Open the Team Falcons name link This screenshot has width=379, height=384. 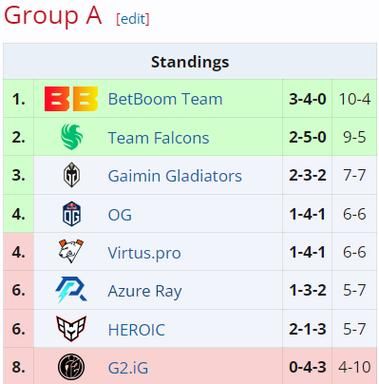[159, 138]
